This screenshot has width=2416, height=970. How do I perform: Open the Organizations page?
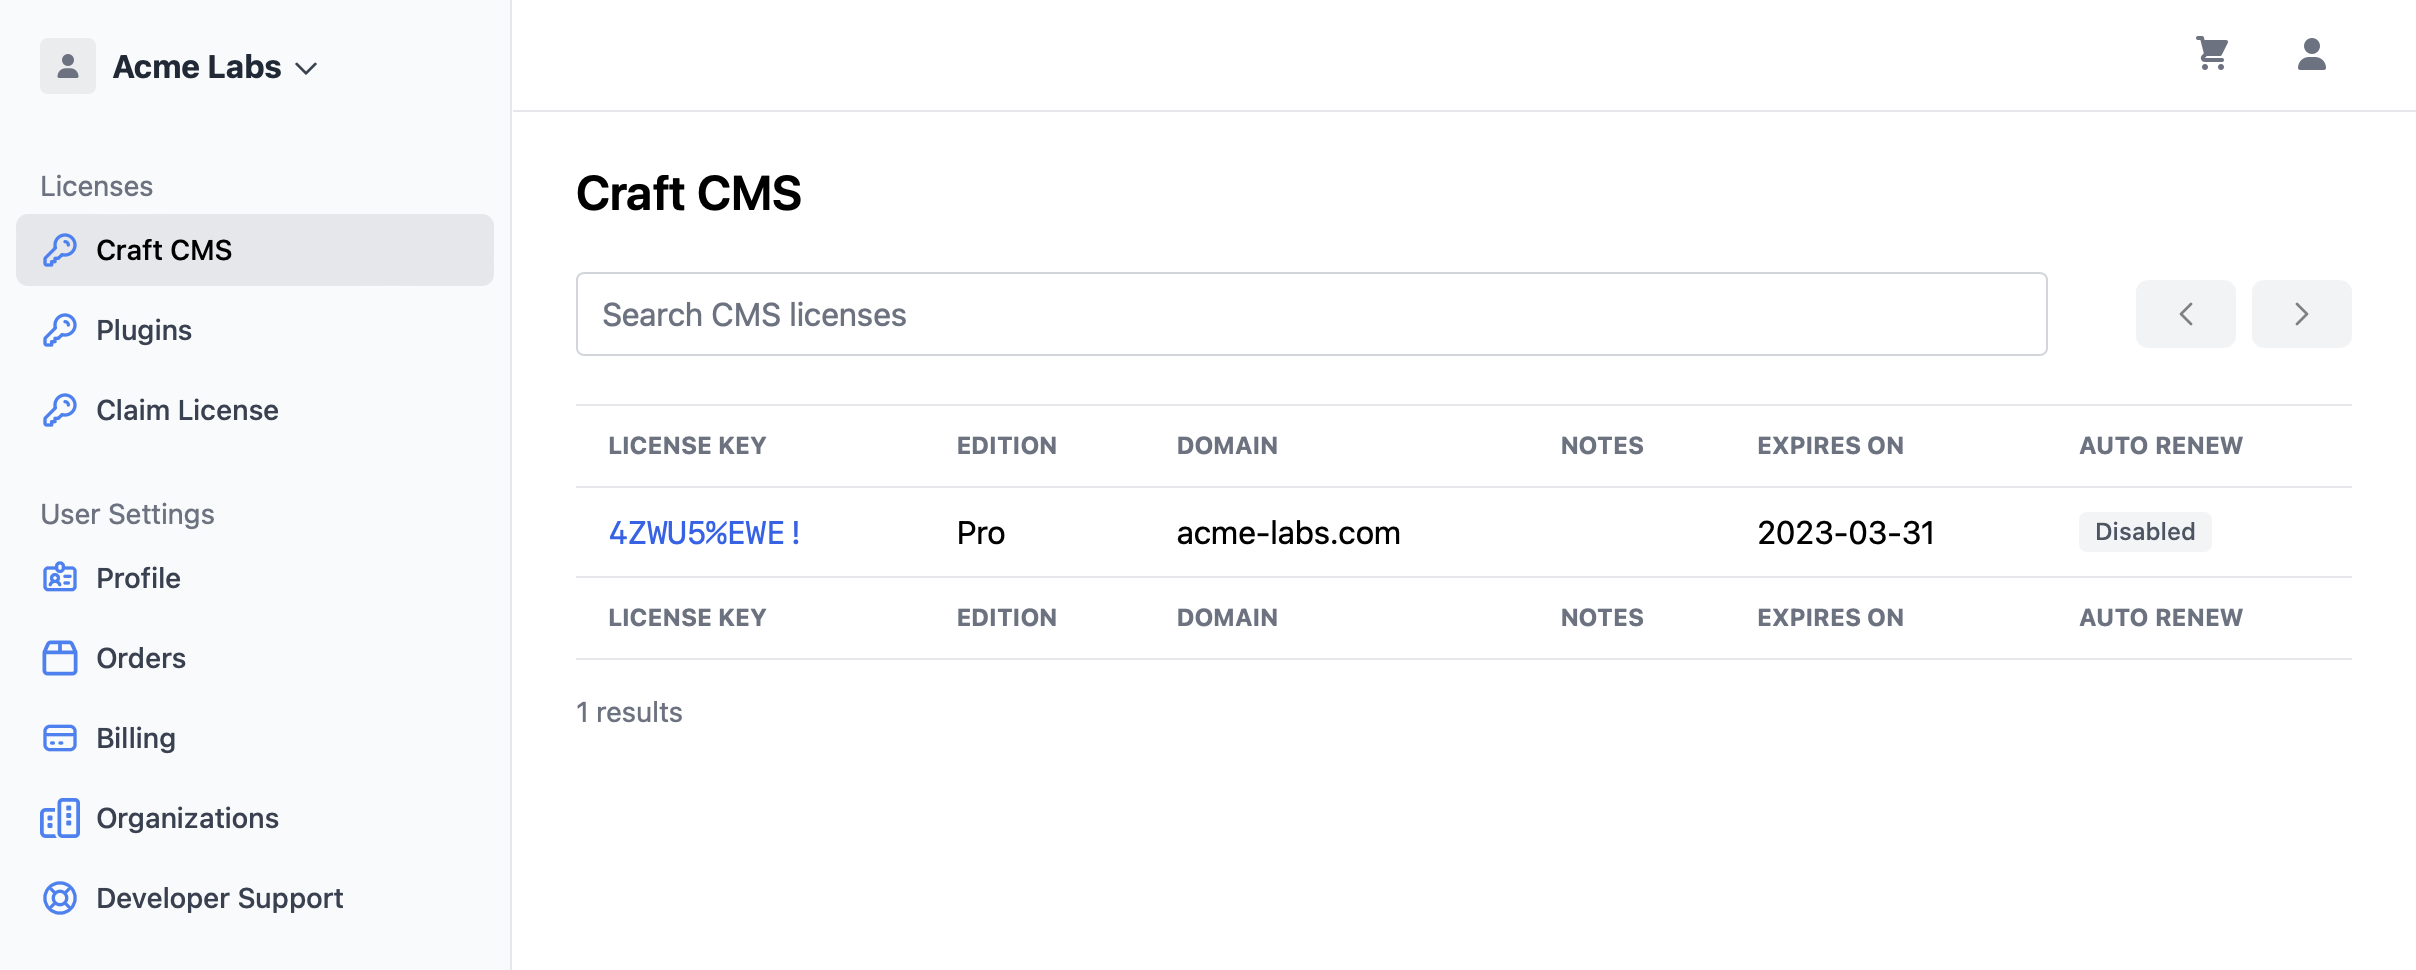tap(255, 818)
